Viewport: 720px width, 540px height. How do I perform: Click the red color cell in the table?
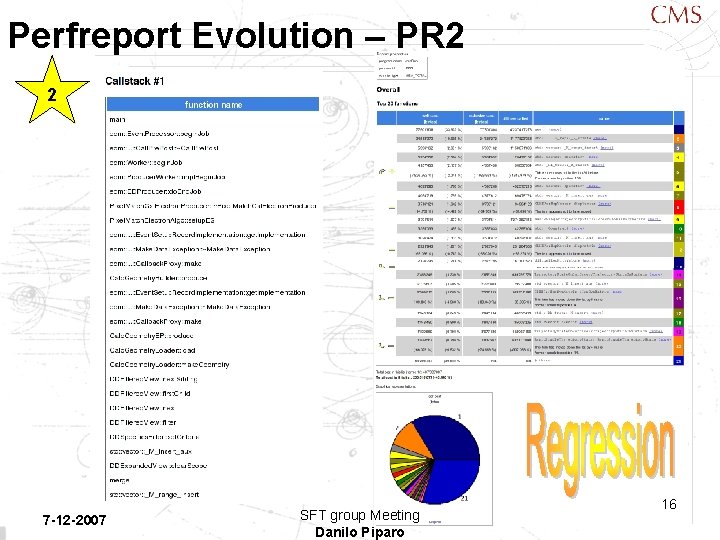(x=679, y=208)
